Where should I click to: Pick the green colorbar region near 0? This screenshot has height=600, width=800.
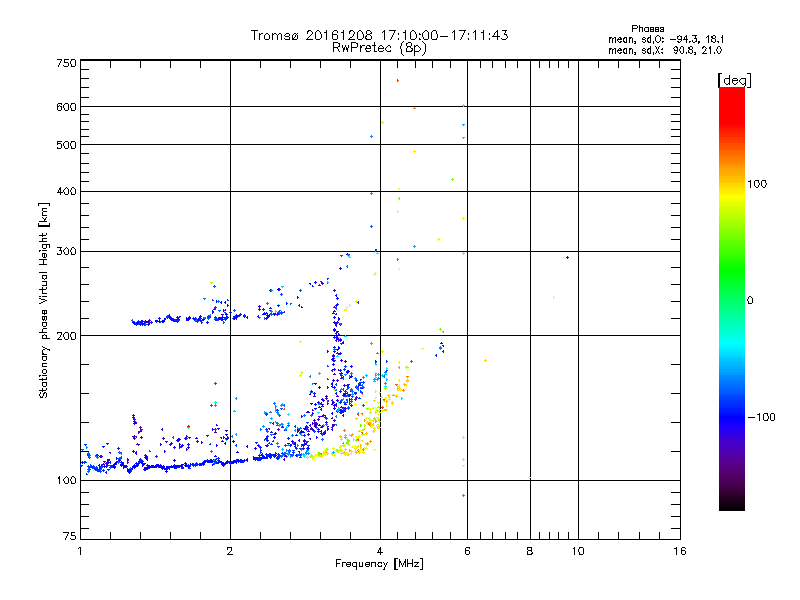tap(731, 300)
